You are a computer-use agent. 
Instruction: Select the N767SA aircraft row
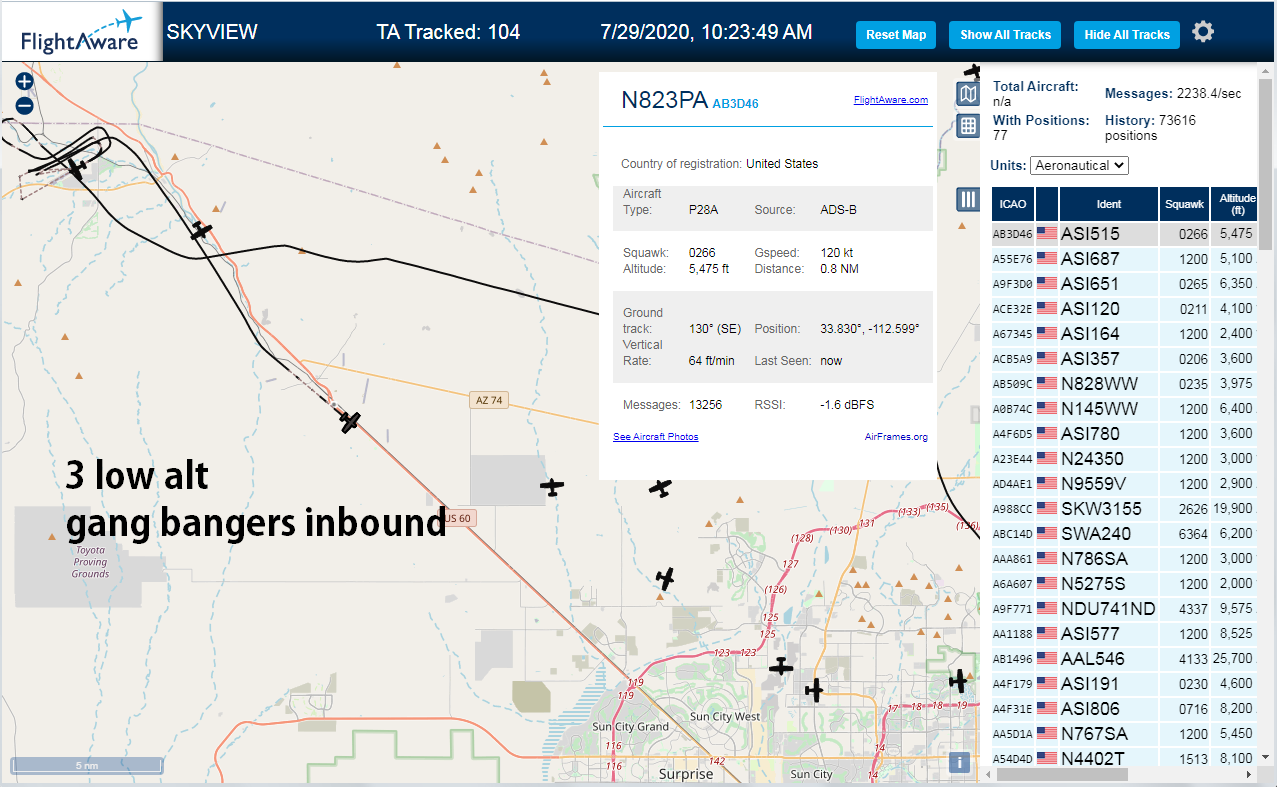pos(1124,734)
